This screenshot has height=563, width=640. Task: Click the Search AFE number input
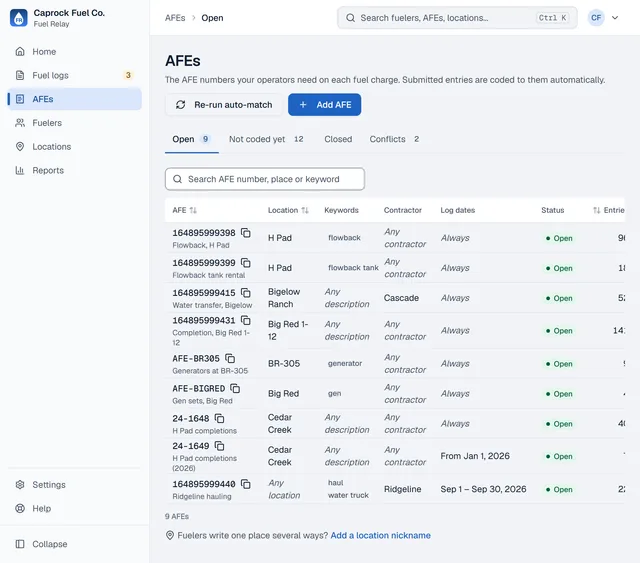click(x=265, y=179)
